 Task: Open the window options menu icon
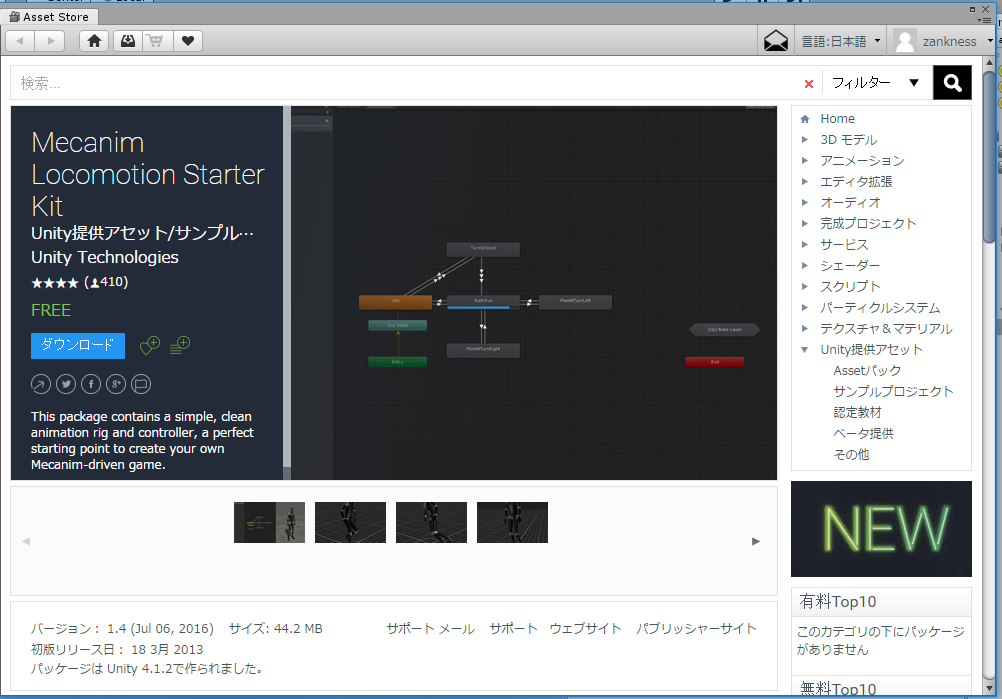985,20
